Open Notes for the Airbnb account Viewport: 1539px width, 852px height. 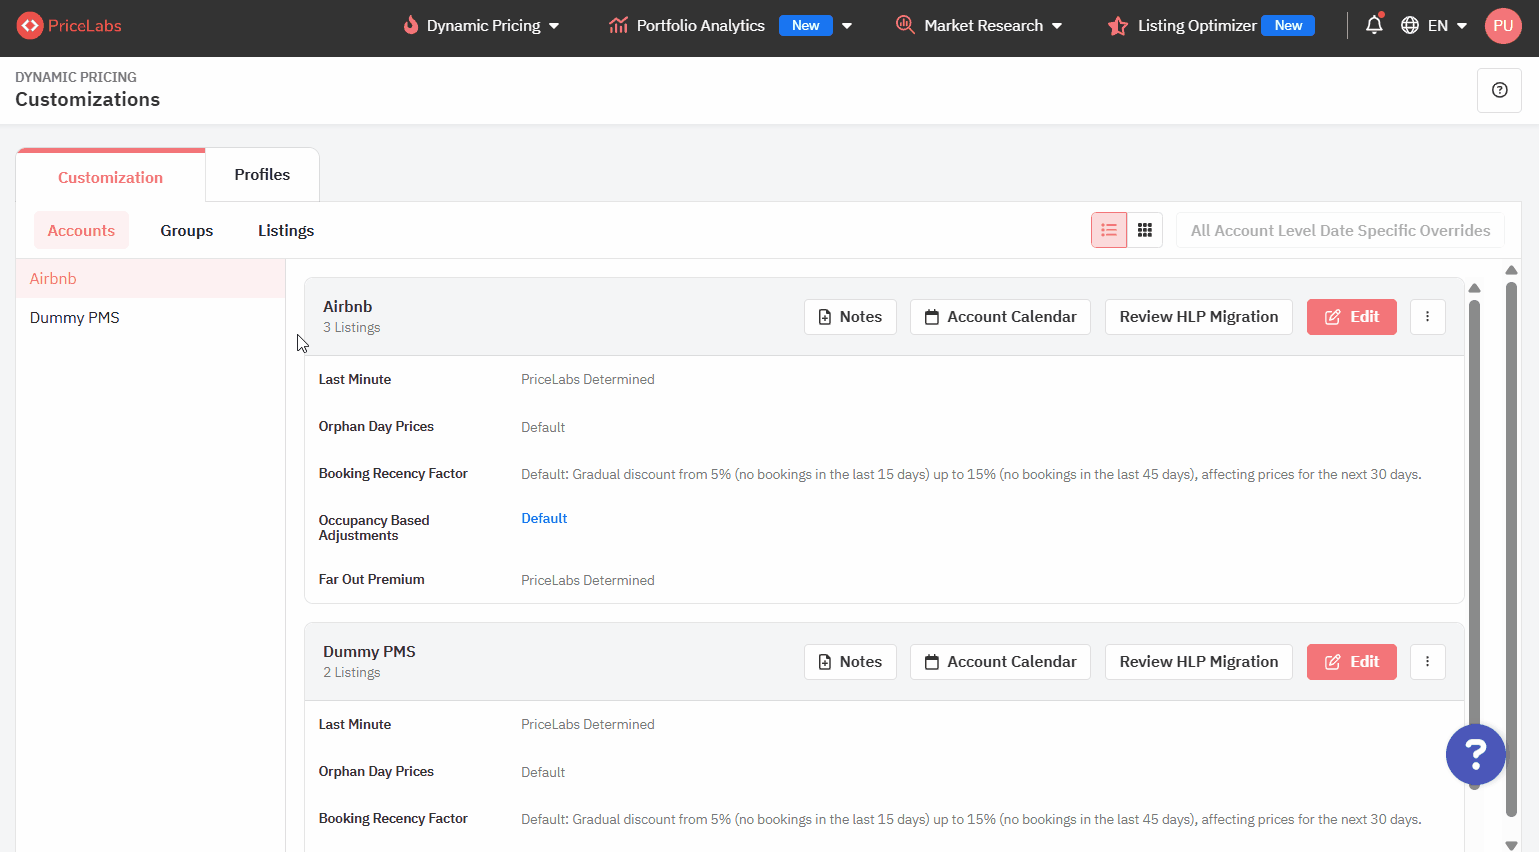(850, 317)
